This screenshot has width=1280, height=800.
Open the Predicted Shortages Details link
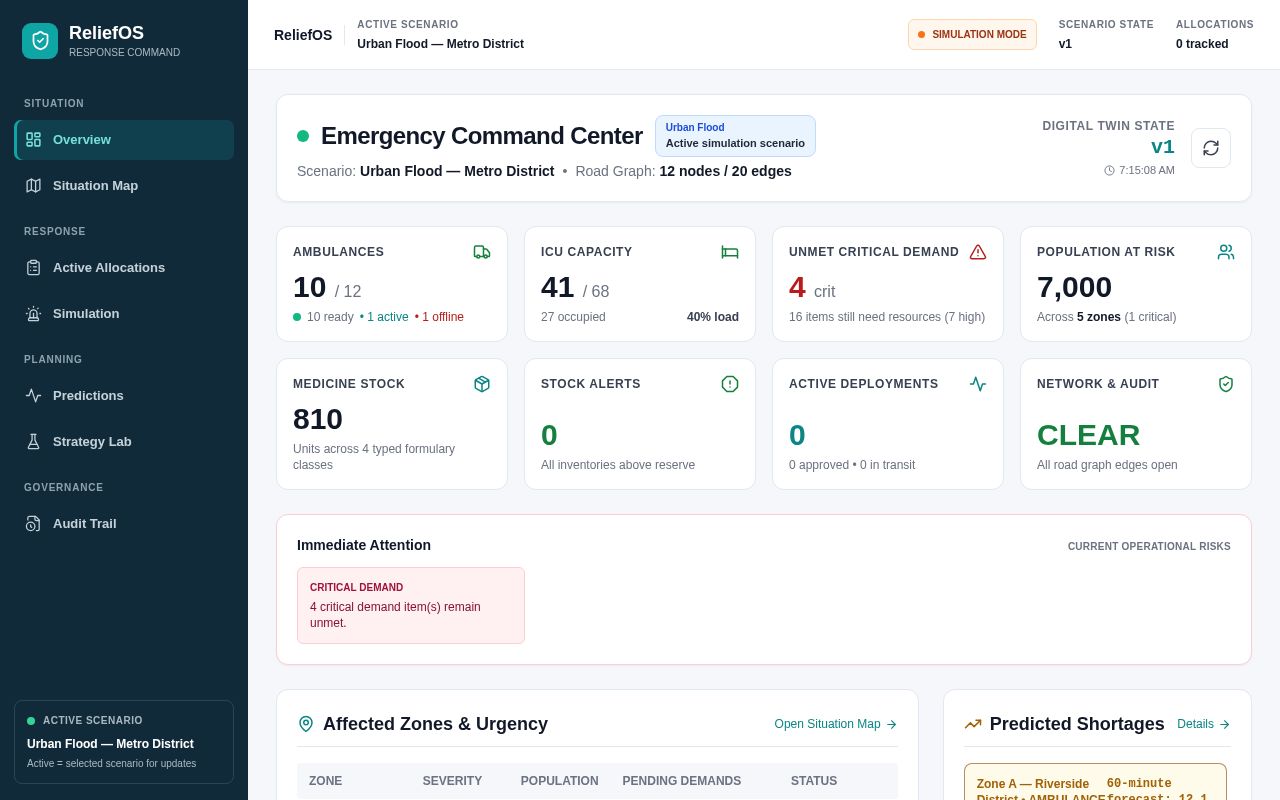[1204, 724]
